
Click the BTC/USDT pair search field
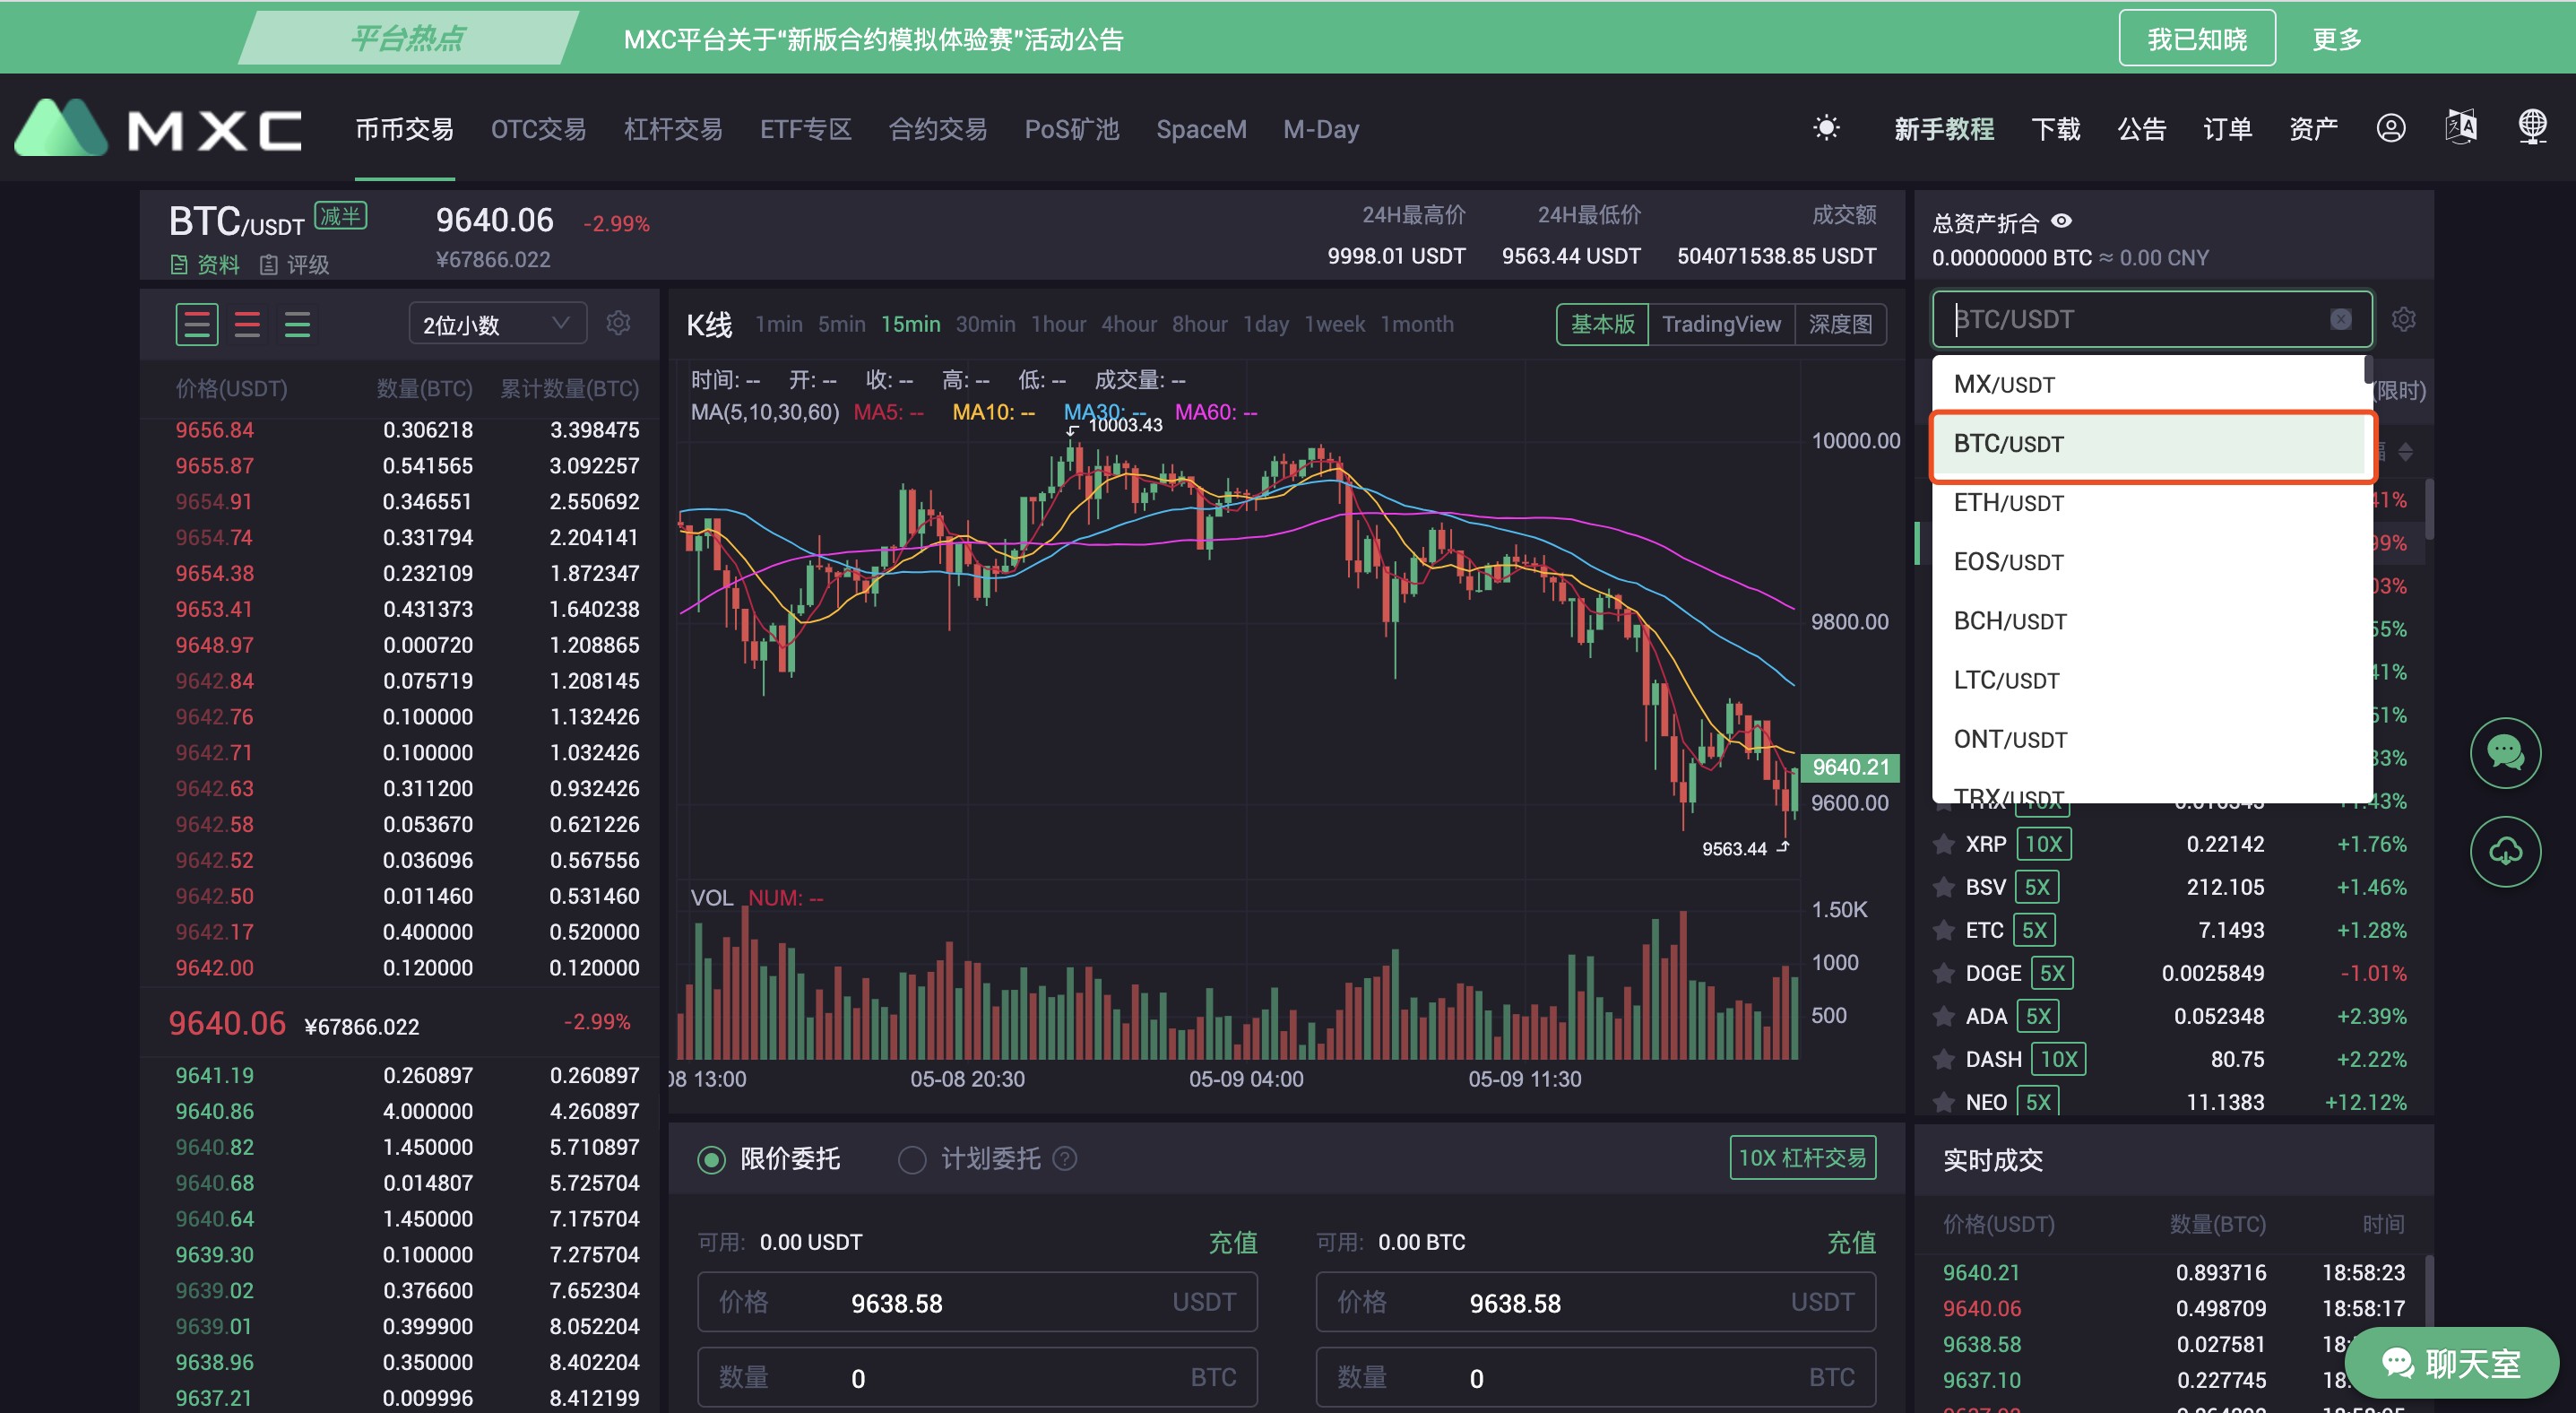[x=2152, y=319]
